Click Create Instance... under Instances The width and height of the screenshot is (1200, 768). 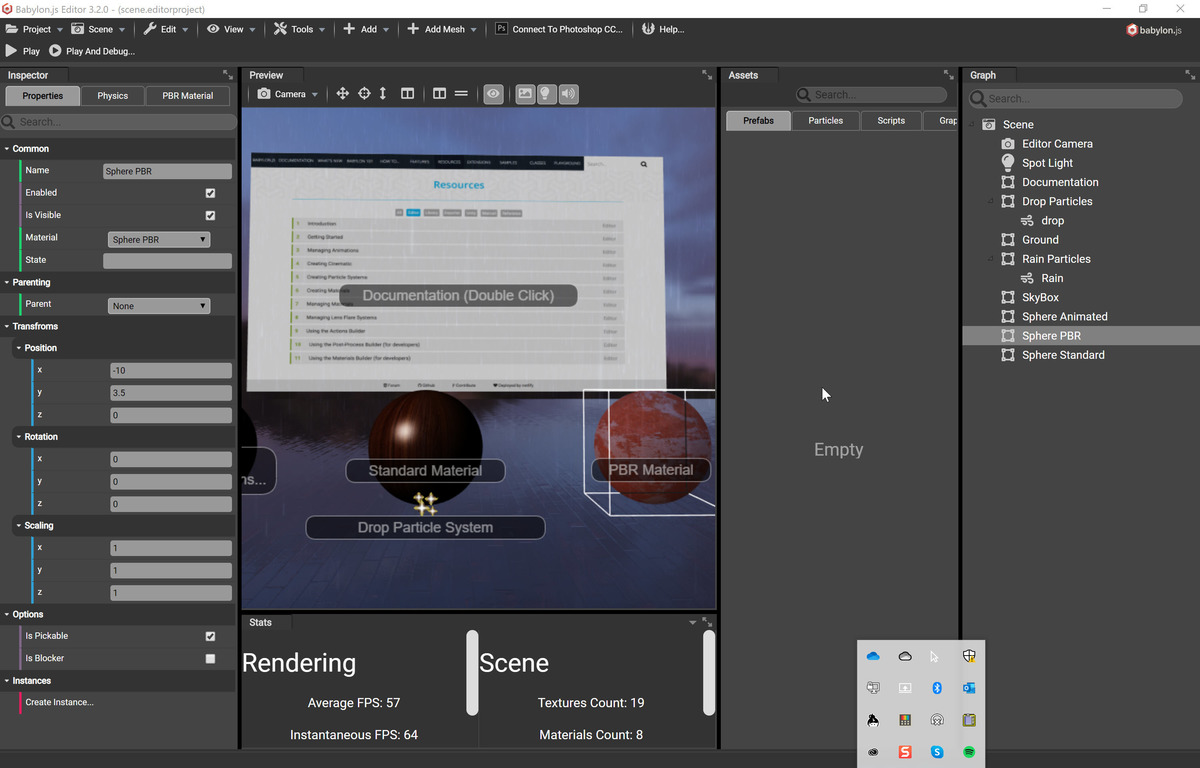(60, 702)
